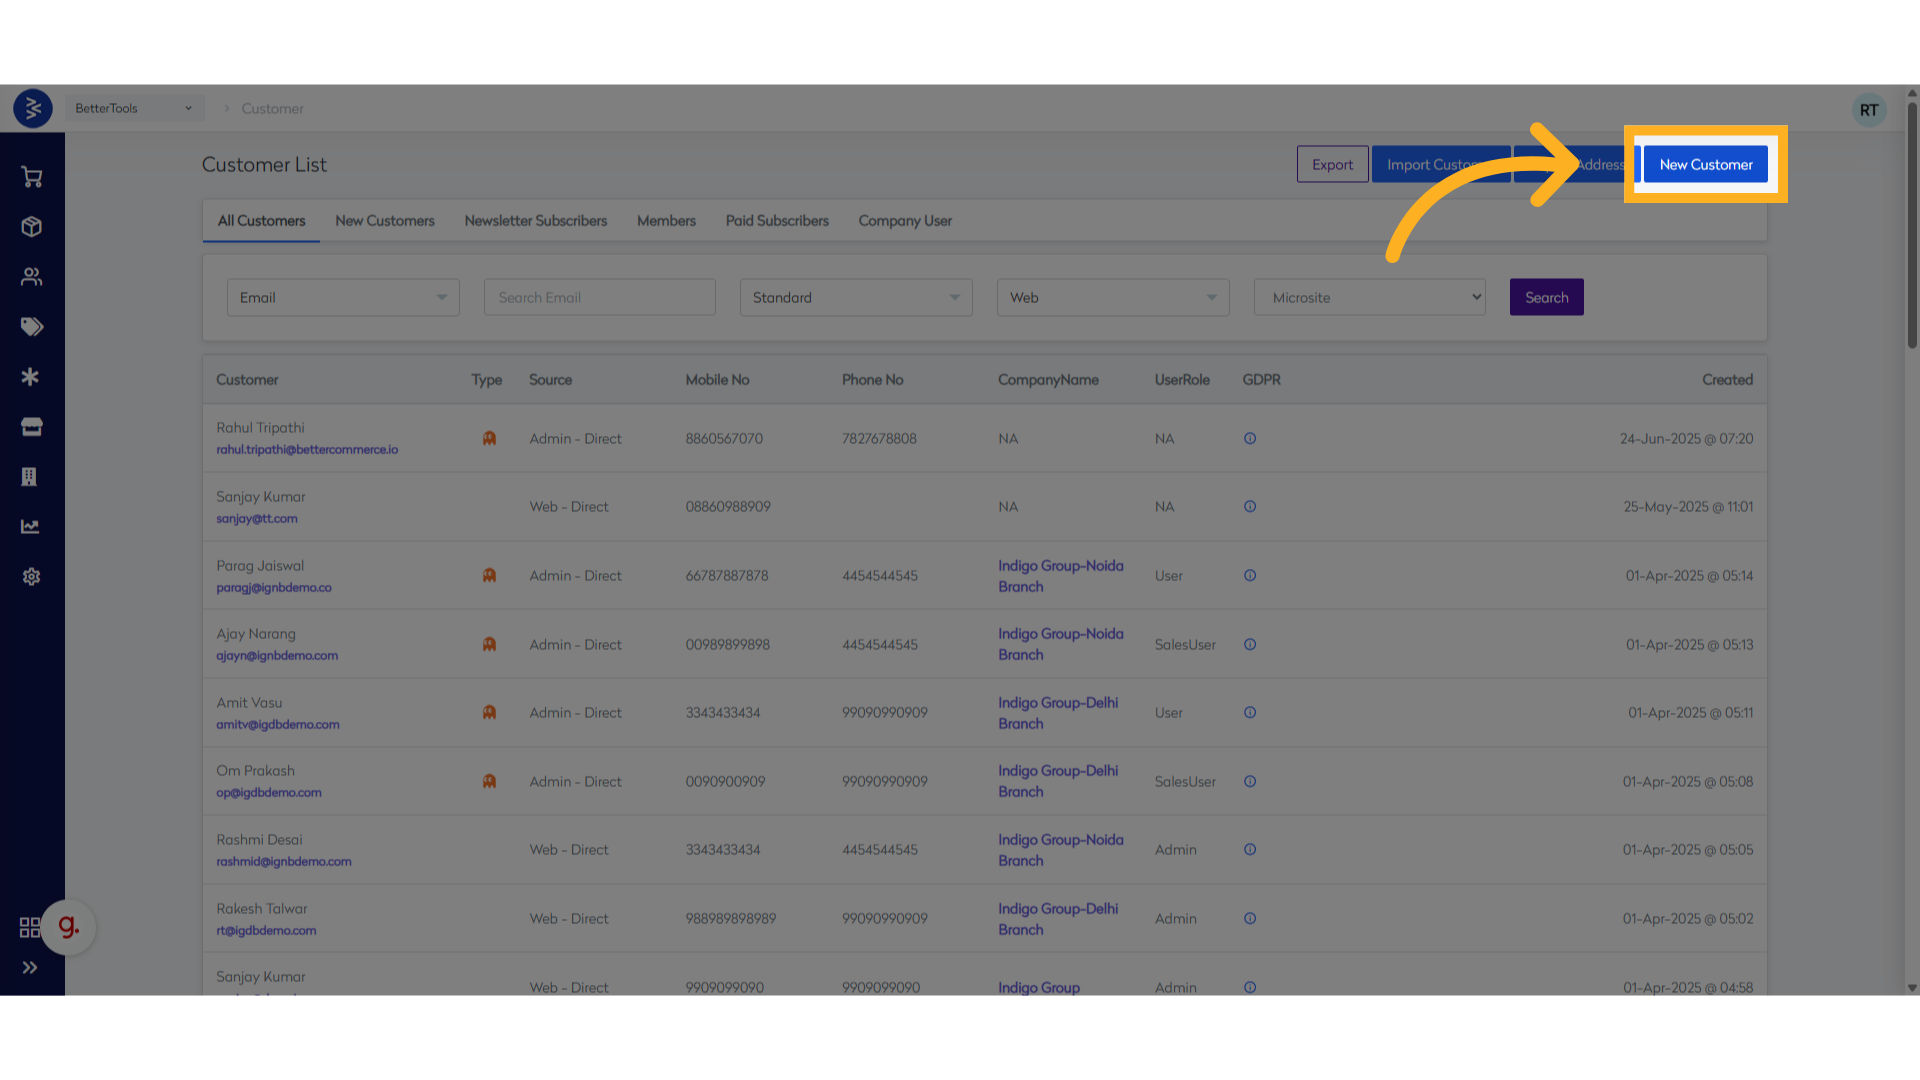1920x1080 pixels.
Task: Open the settings gear sidebar icon
Action: tap(31, 577)
